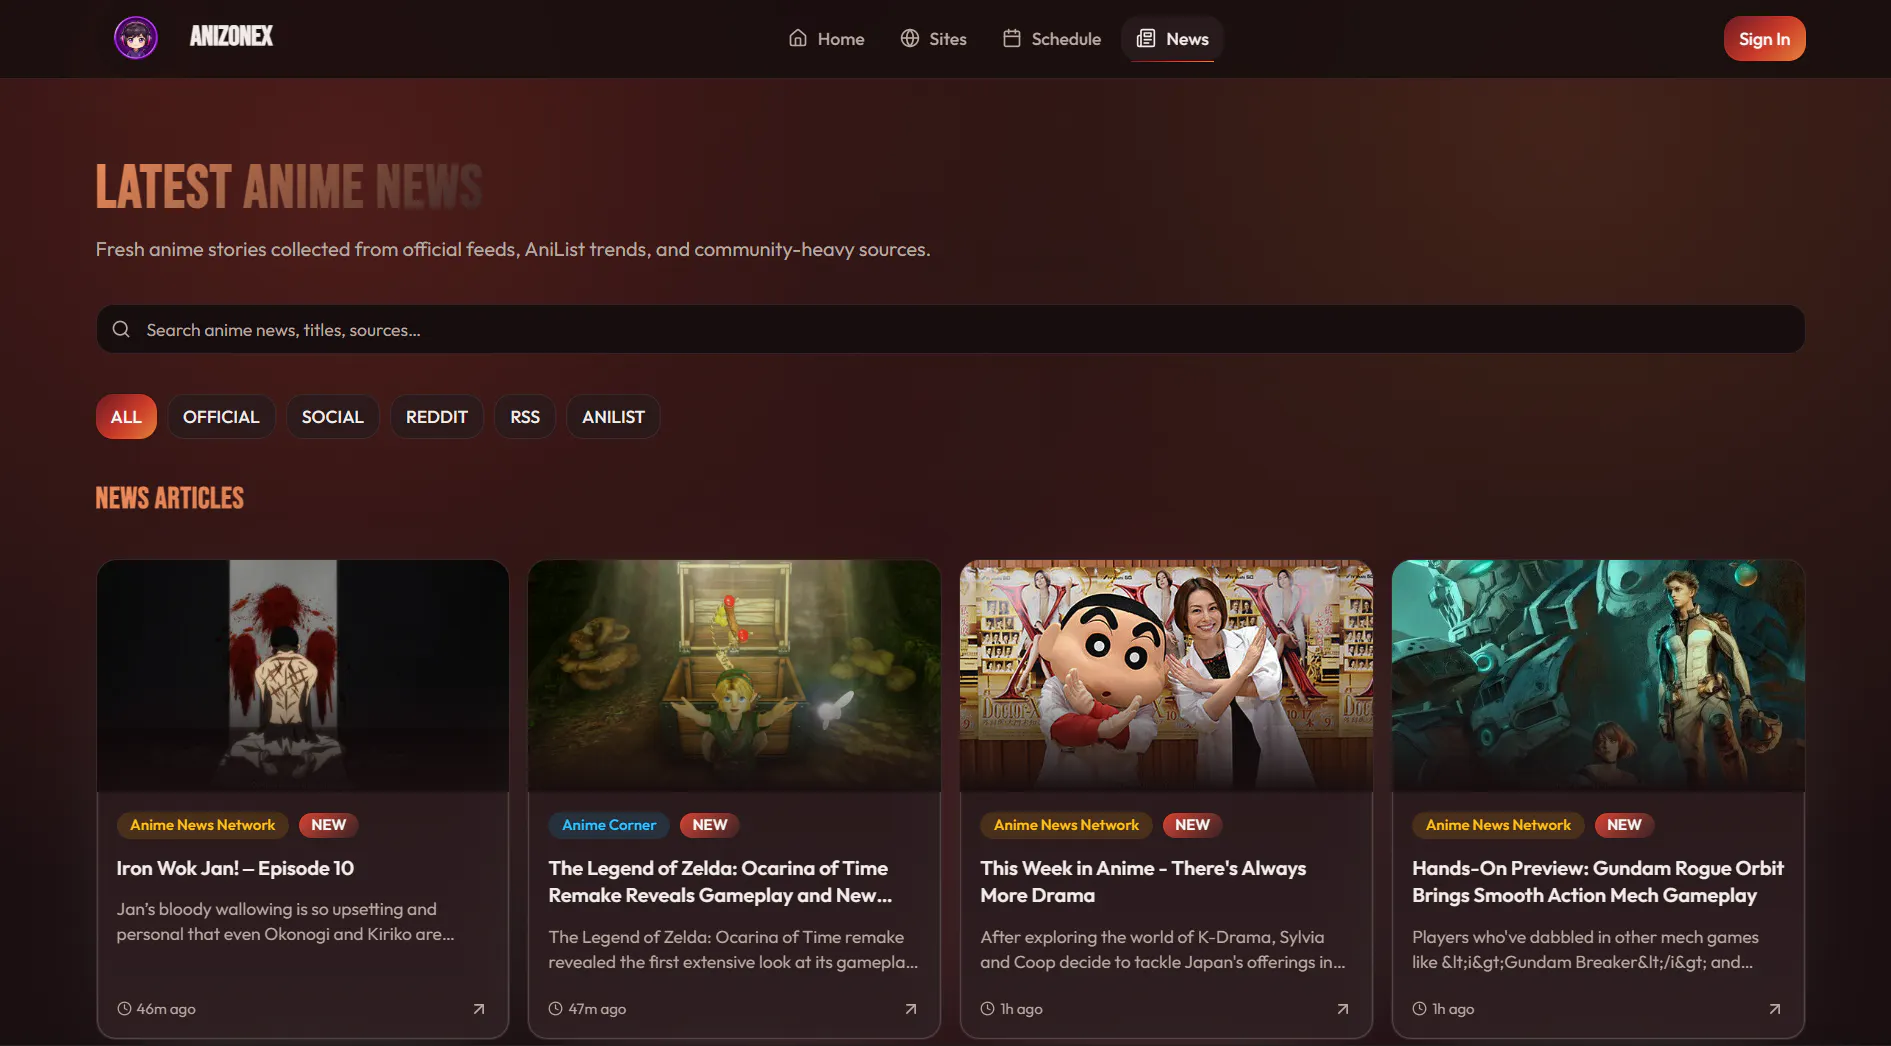Open This Week in Anime headline
The width and height of the screenshot is (1891, 1046).
(x=1143, y=882)
